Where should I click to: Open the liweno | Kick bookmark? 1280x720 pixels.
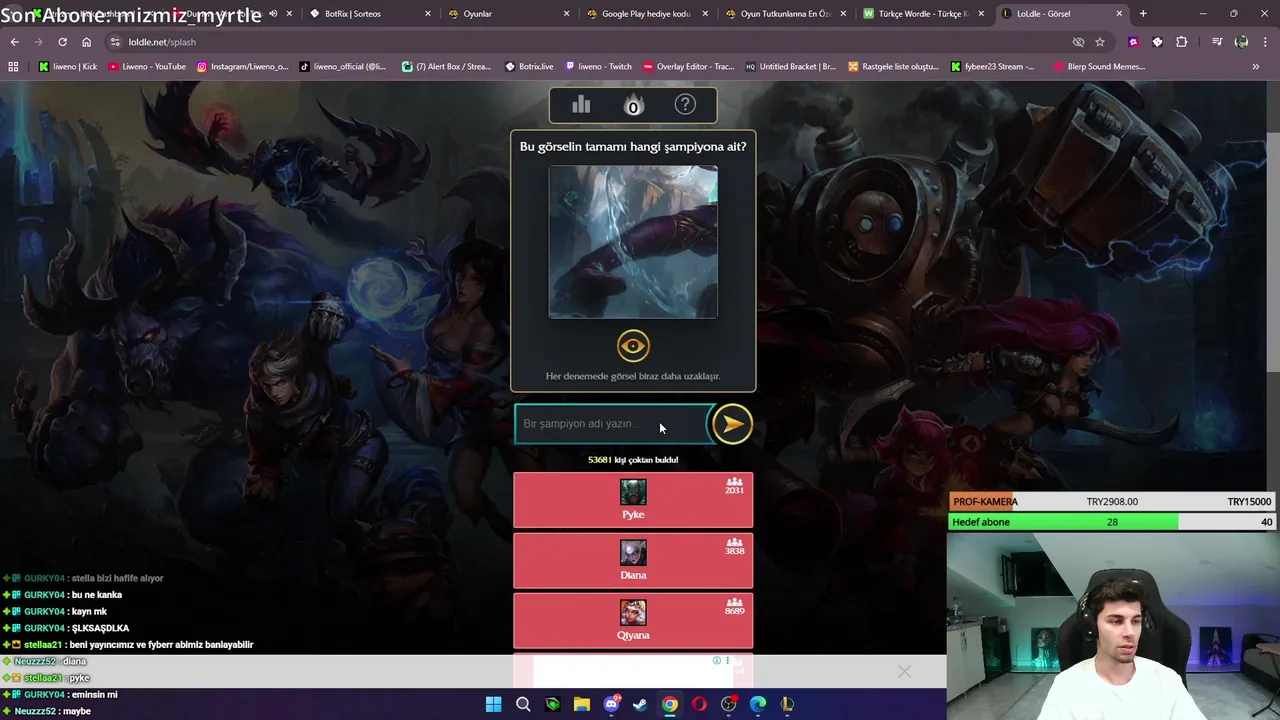[x=67, y=67]
